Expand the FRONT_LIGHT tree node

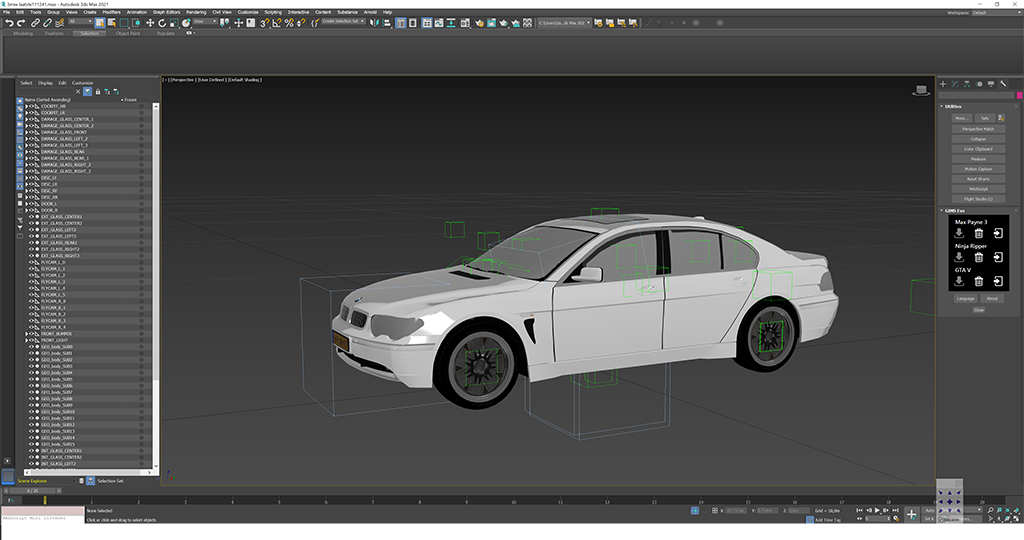click(x=27, y=340)
